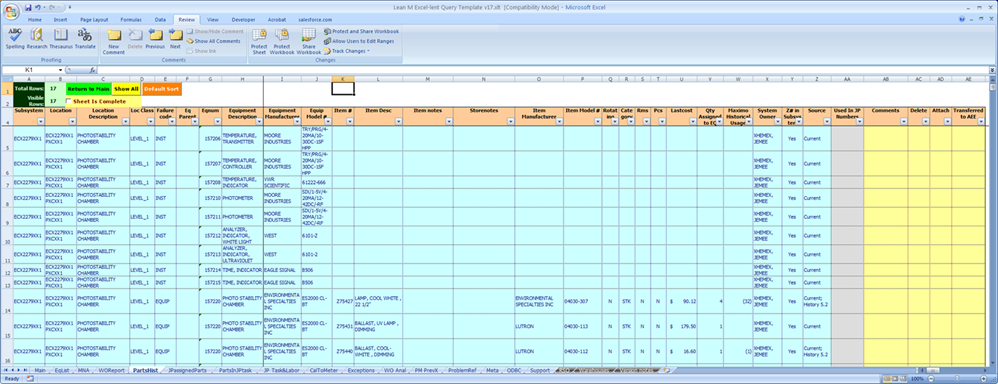Select the Item # Z75427 cell
The width and height of the screenshot is (998, 384).
(344, 301)
